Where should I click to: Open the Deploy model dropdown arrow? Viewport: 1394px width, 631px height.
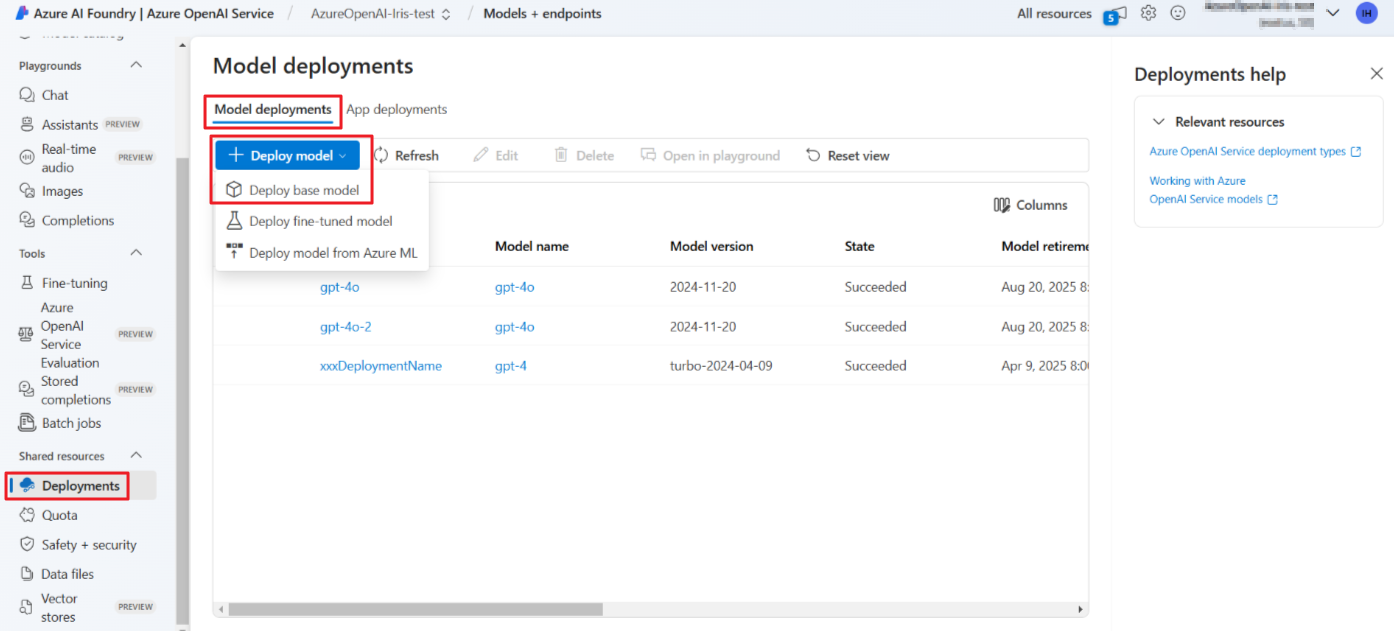pos(344,155)
